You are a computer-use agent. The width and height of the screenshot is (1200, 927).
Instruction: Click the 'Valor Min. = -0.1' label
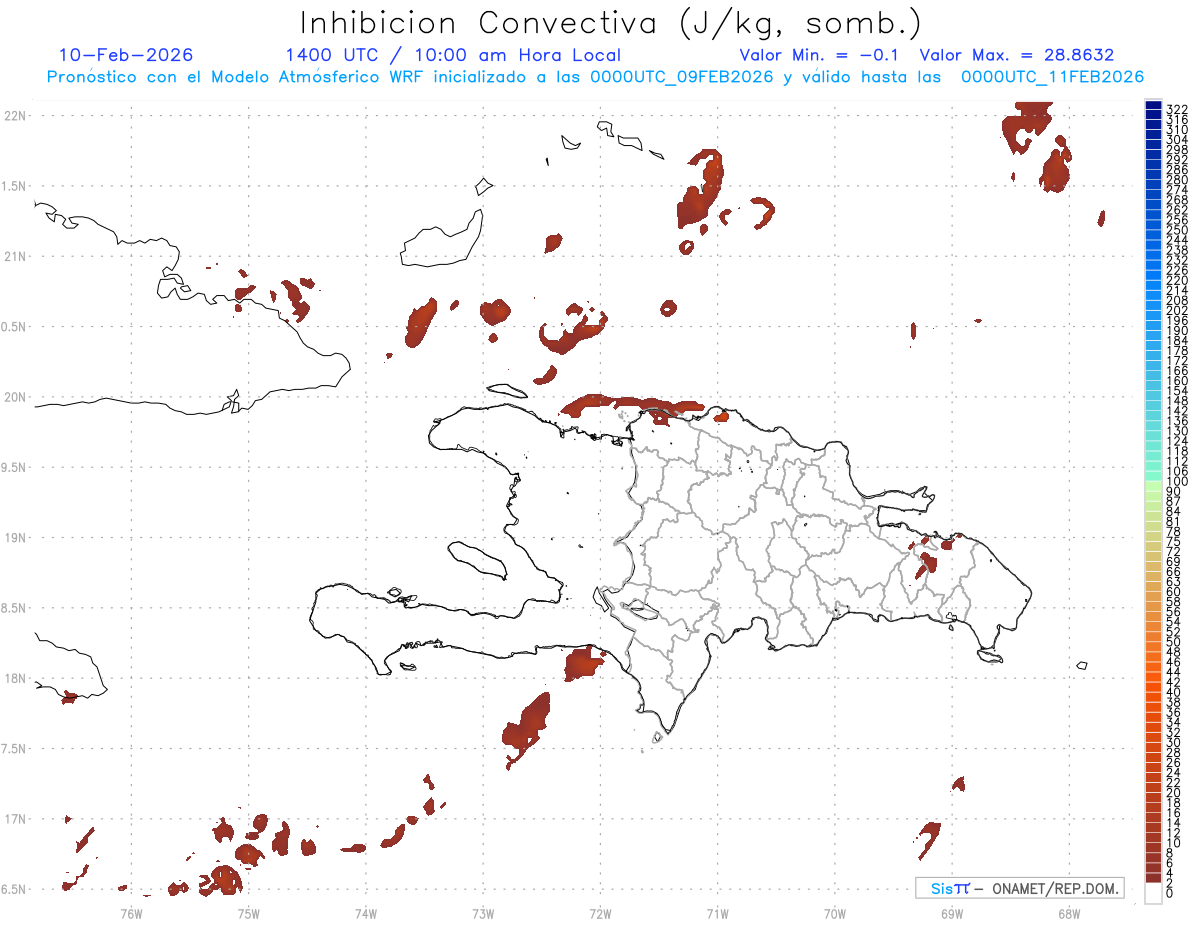820,55
